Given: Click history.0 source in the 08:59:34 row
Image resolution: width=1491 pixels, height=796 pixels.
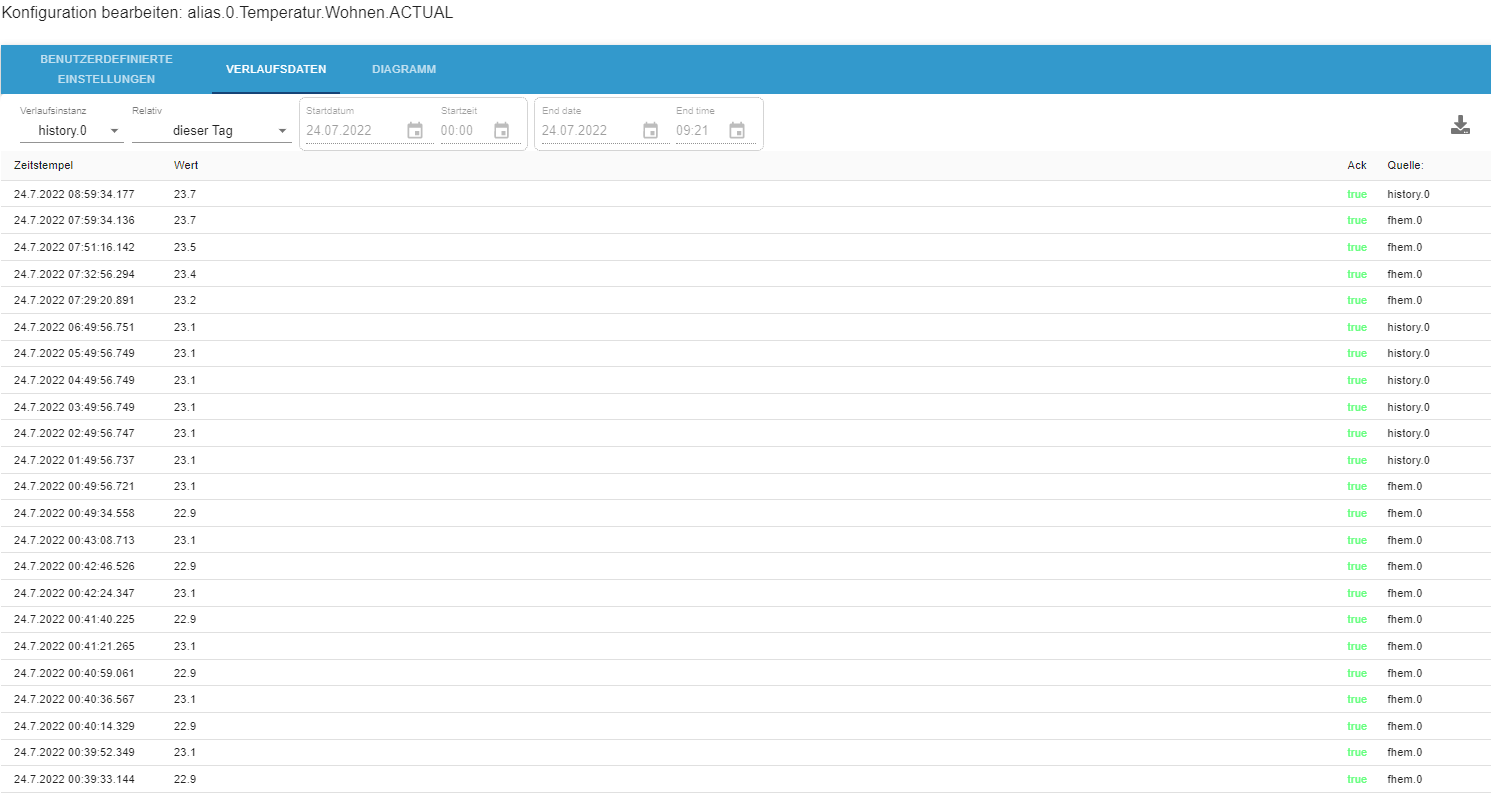Looking at the screenshot, I should (x=1408, y=194).
